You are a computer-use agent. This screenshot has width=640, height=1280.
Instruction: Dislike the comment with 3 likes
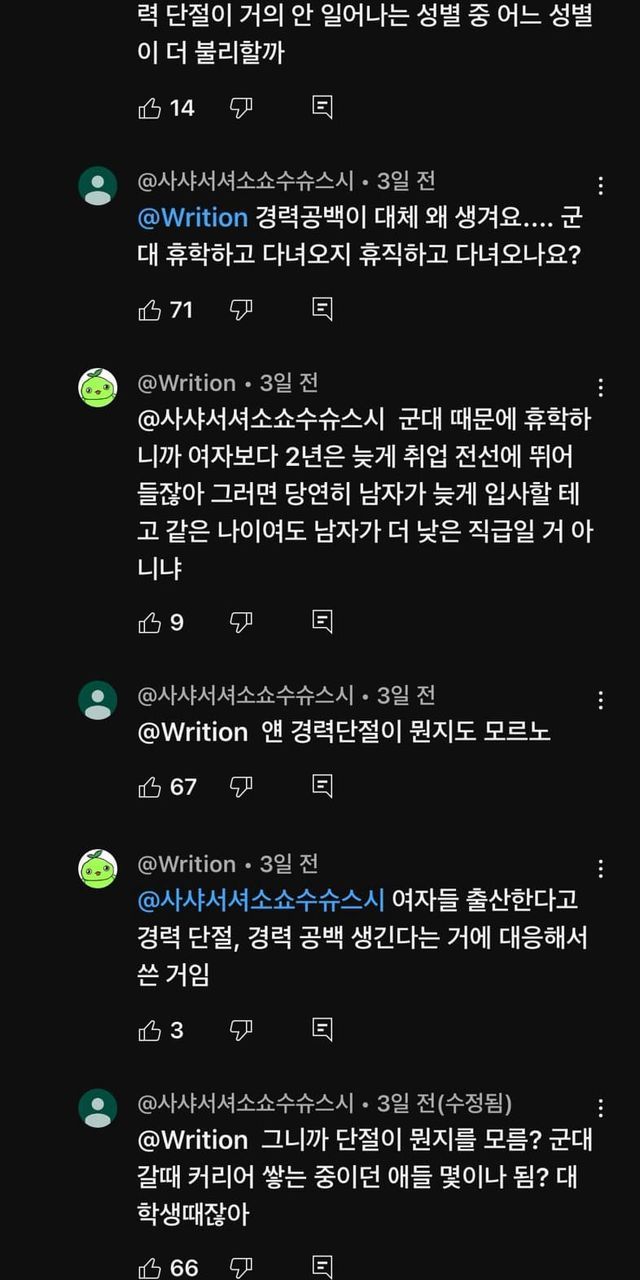click(241, 1029)
